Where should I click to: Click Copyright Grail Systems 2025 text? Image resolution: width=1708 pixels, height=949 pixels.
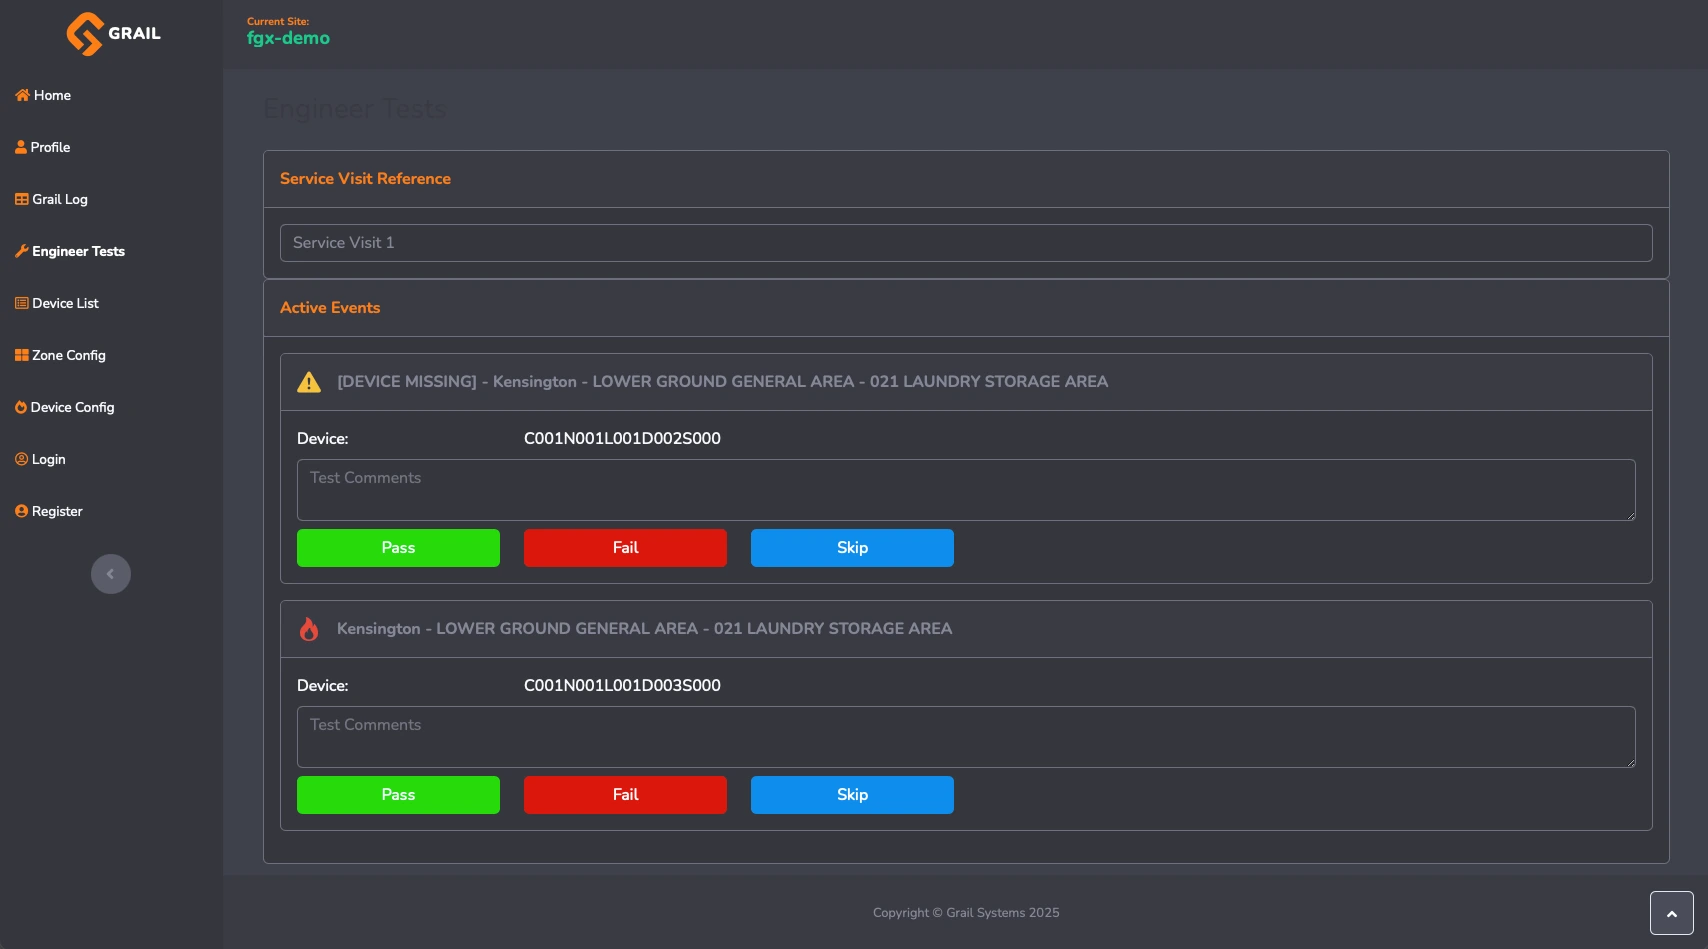click(966, 913)
